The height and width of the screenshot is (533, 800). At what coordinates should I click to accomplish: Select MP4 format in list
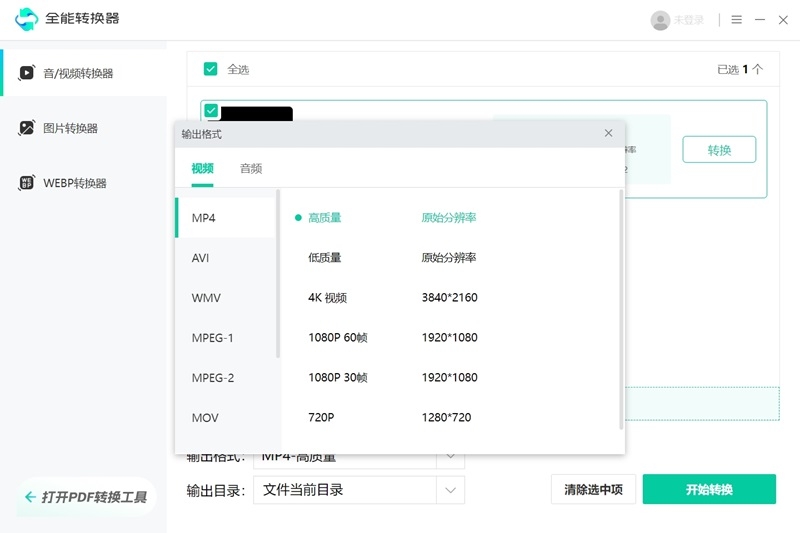pyautogui.click(x=226, y=218)
